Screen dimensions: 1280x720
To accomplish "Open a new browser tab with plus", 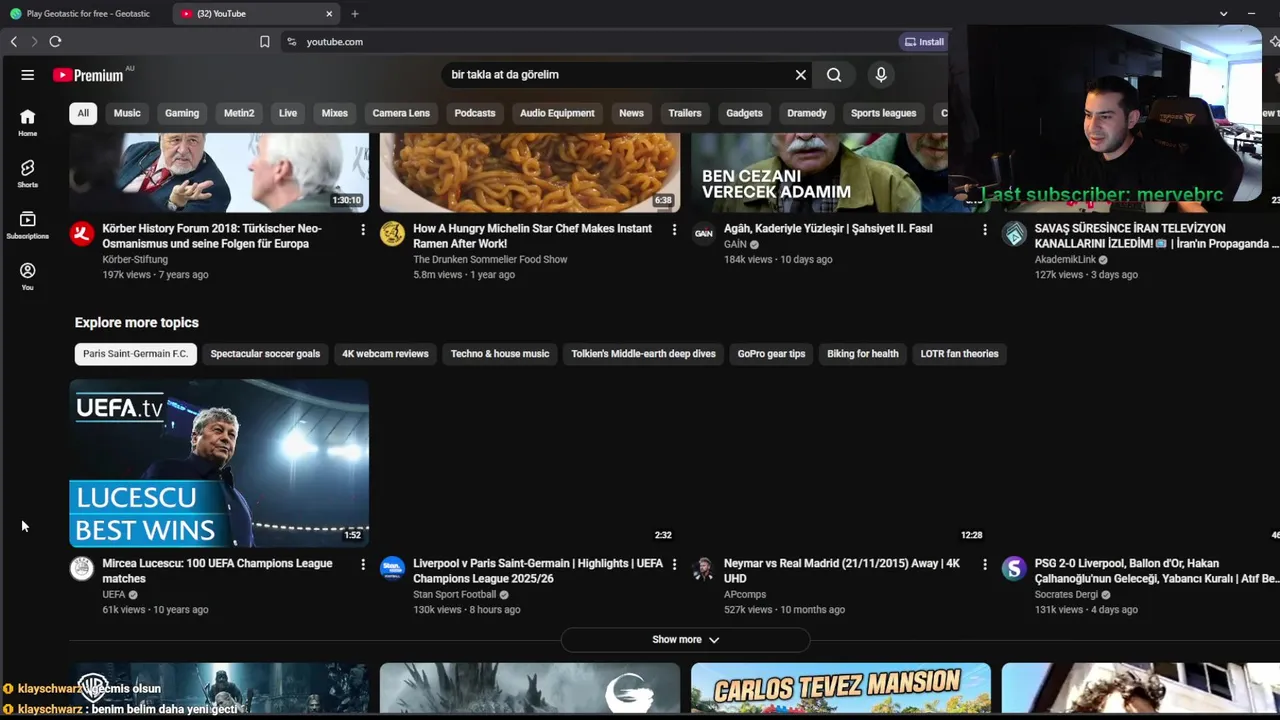I will (x=355, y=14).
